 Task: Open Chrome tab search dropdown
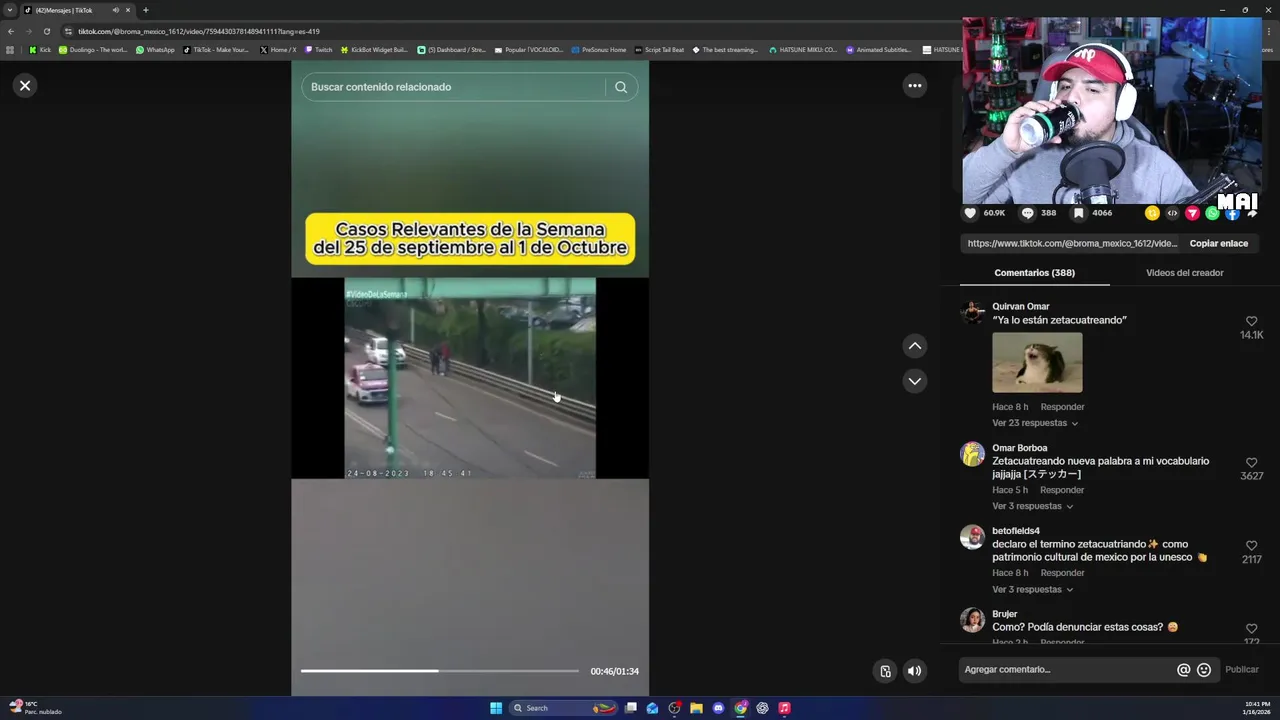[x=10, y=10]
